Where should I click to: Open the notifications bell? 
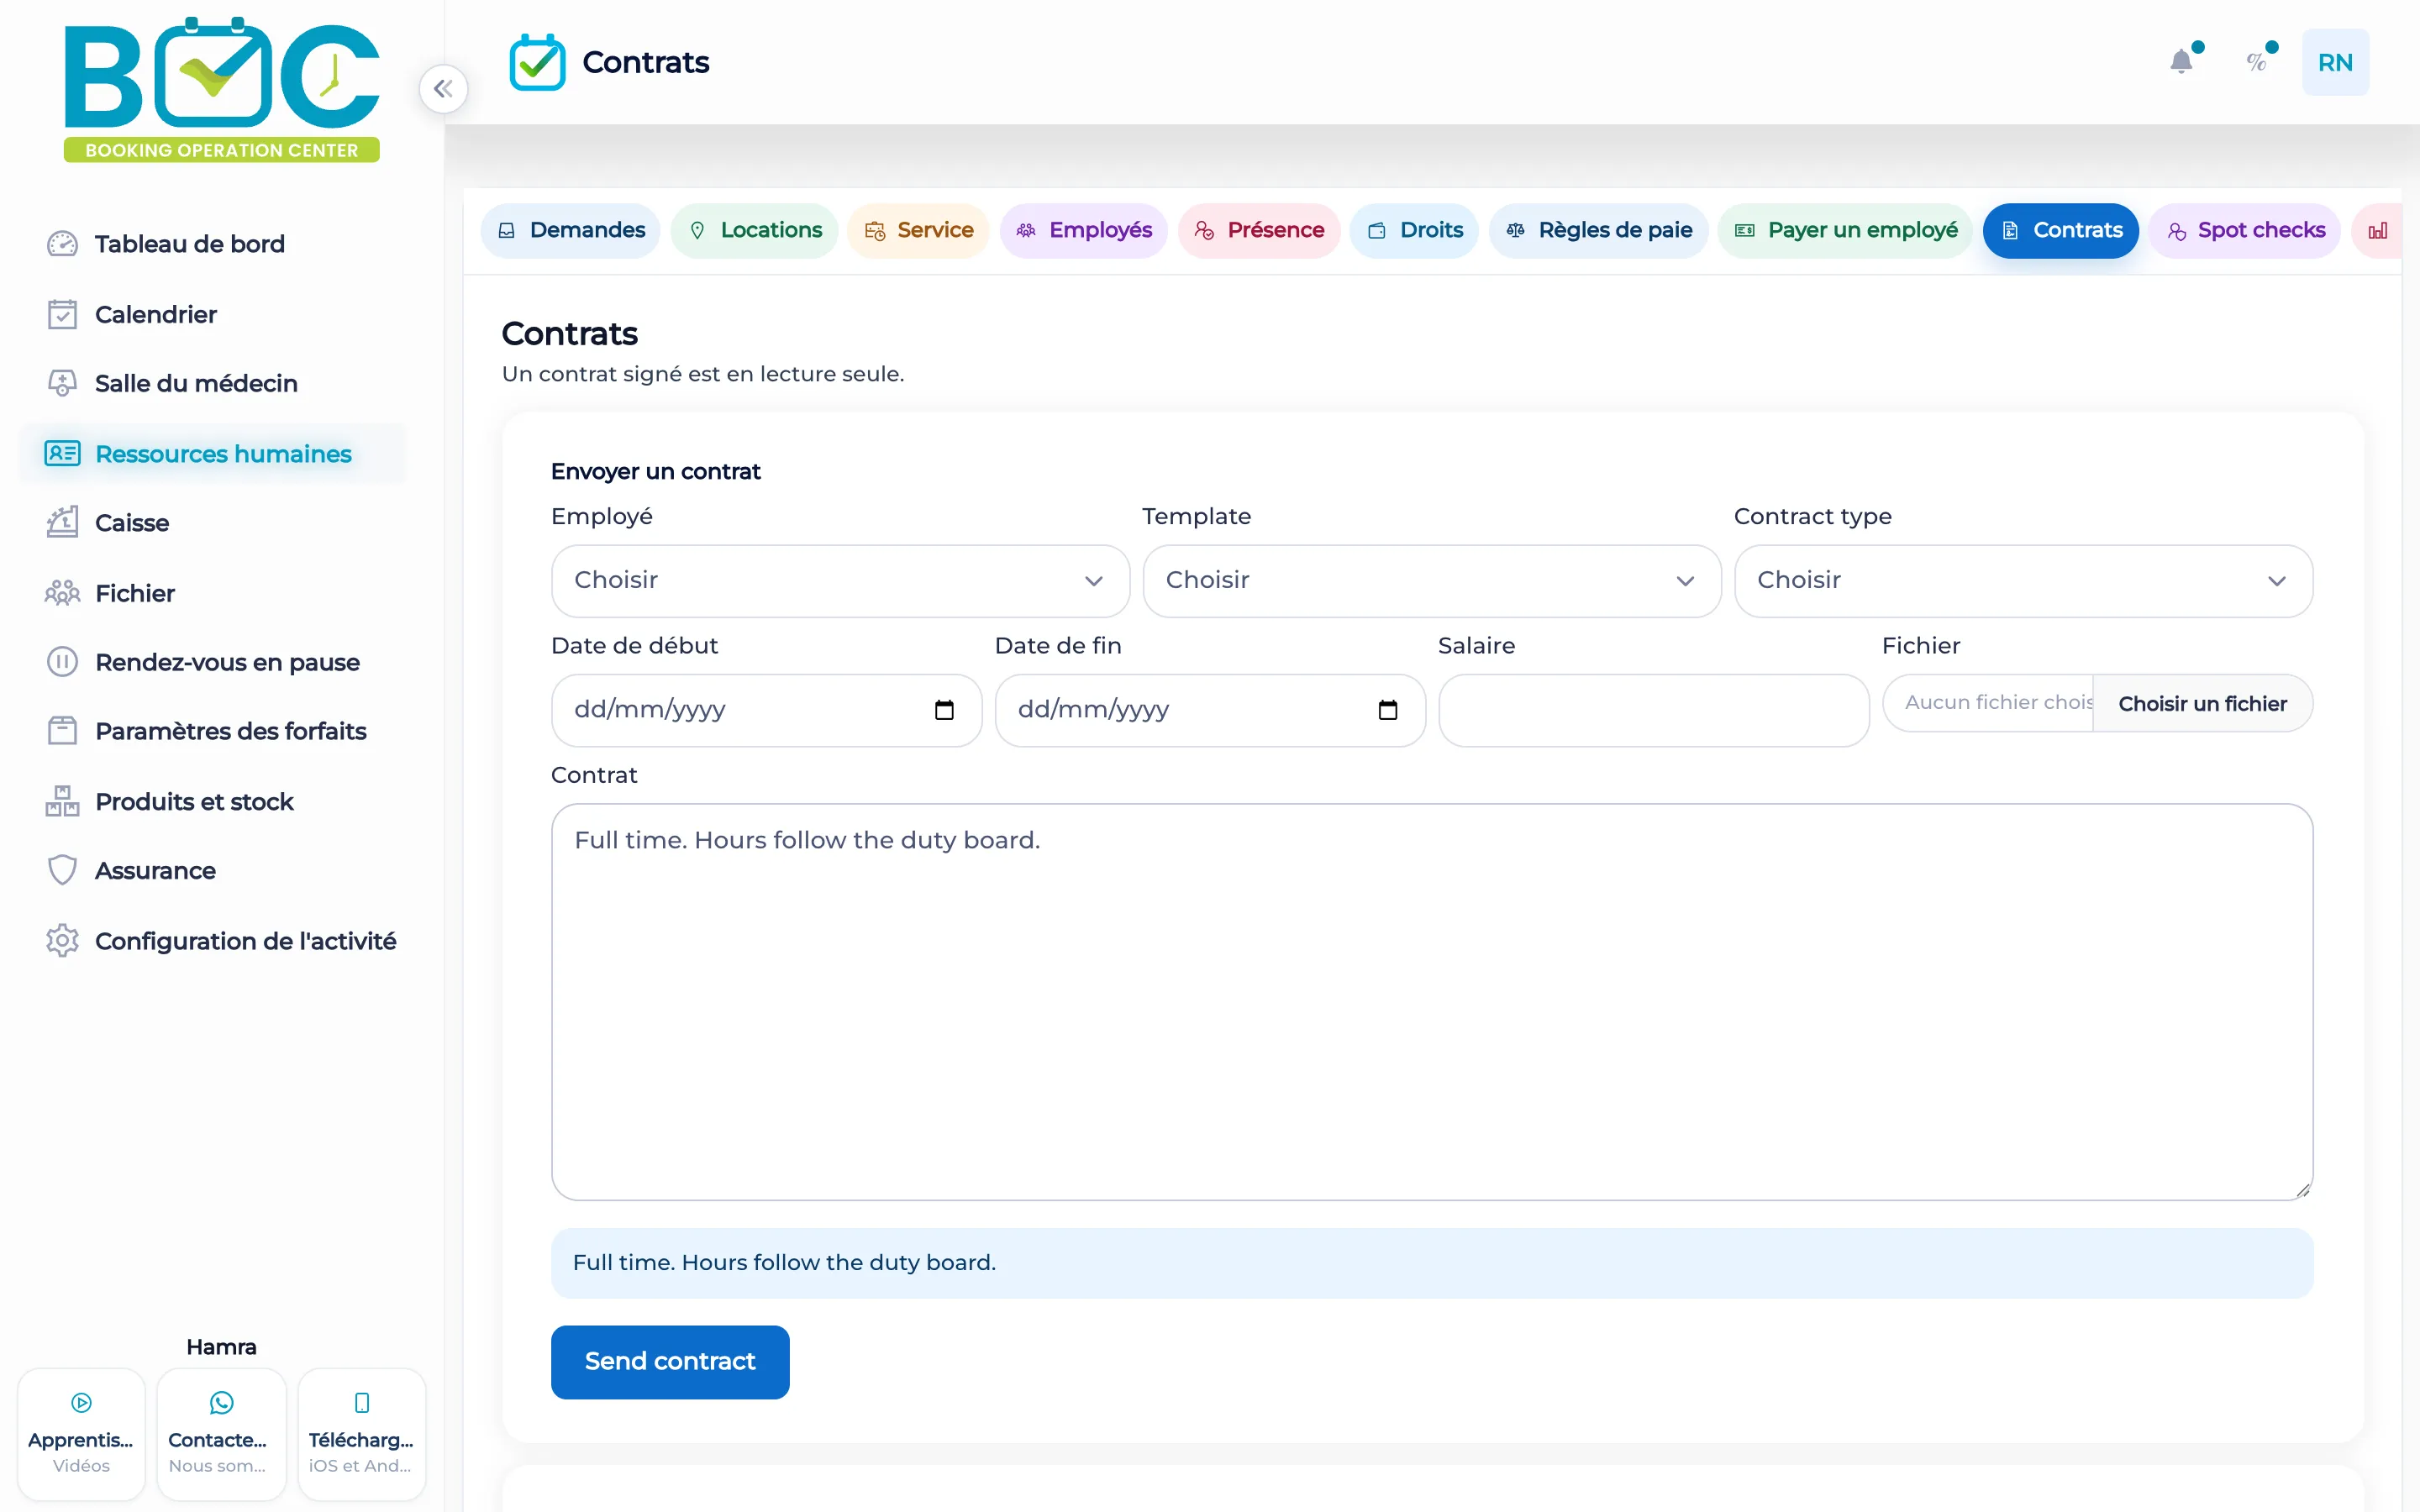tap(2181, 62)
